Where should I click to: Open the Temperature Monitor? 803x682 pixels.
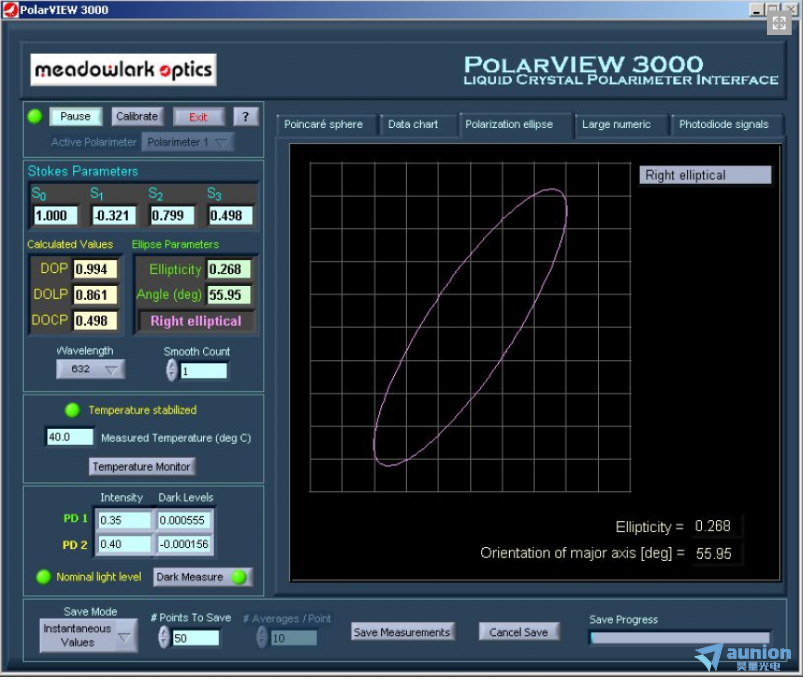(141, 467)
